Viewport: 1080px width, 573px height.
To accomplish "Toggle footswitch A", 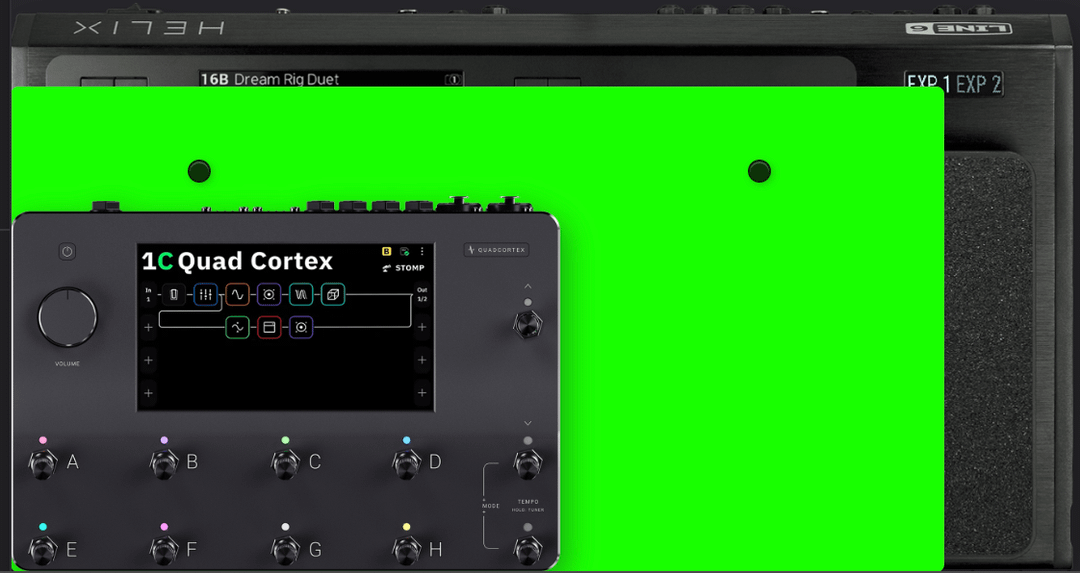I will pyautogui.click(x=42, y=464).
